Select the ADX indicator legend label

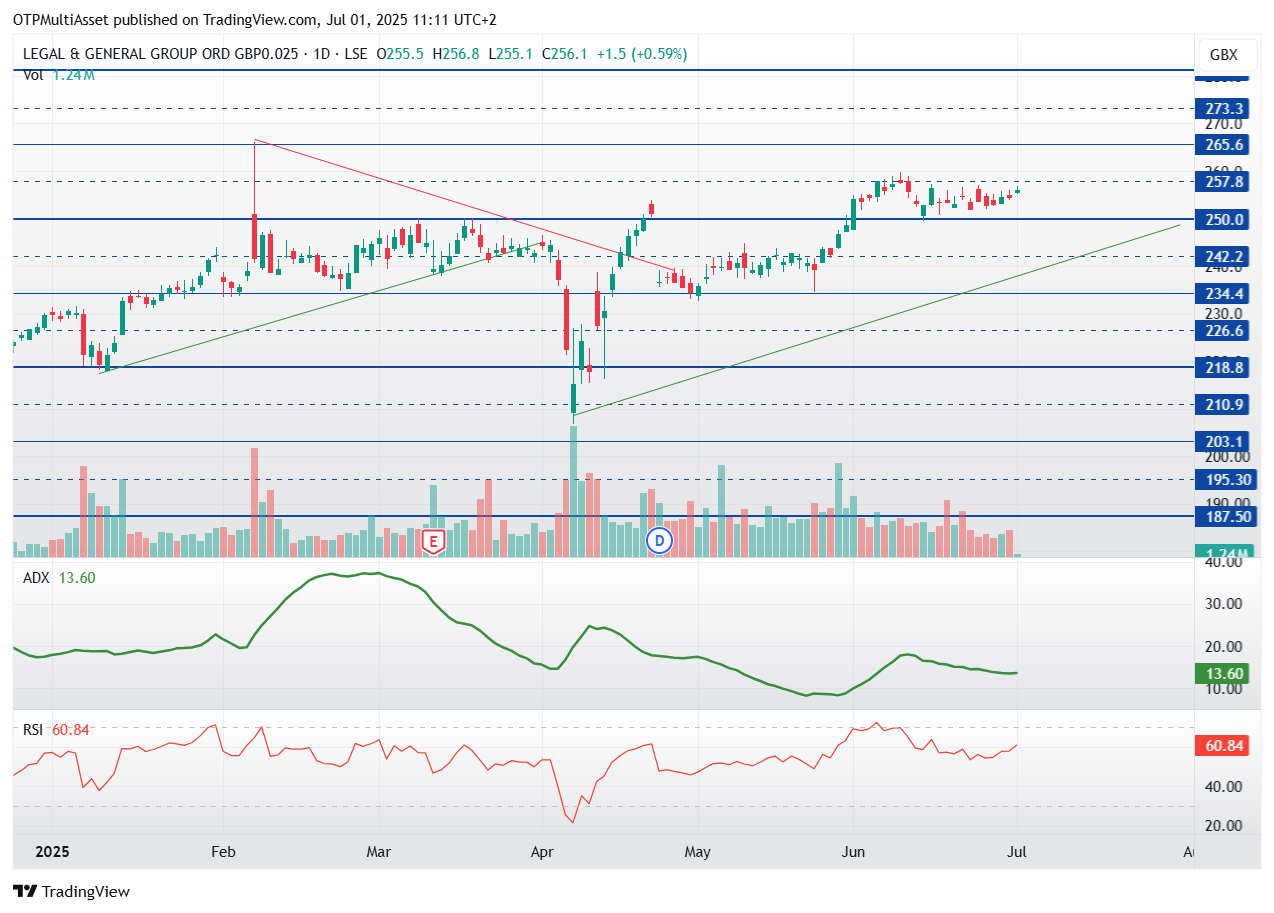point(37,577)
